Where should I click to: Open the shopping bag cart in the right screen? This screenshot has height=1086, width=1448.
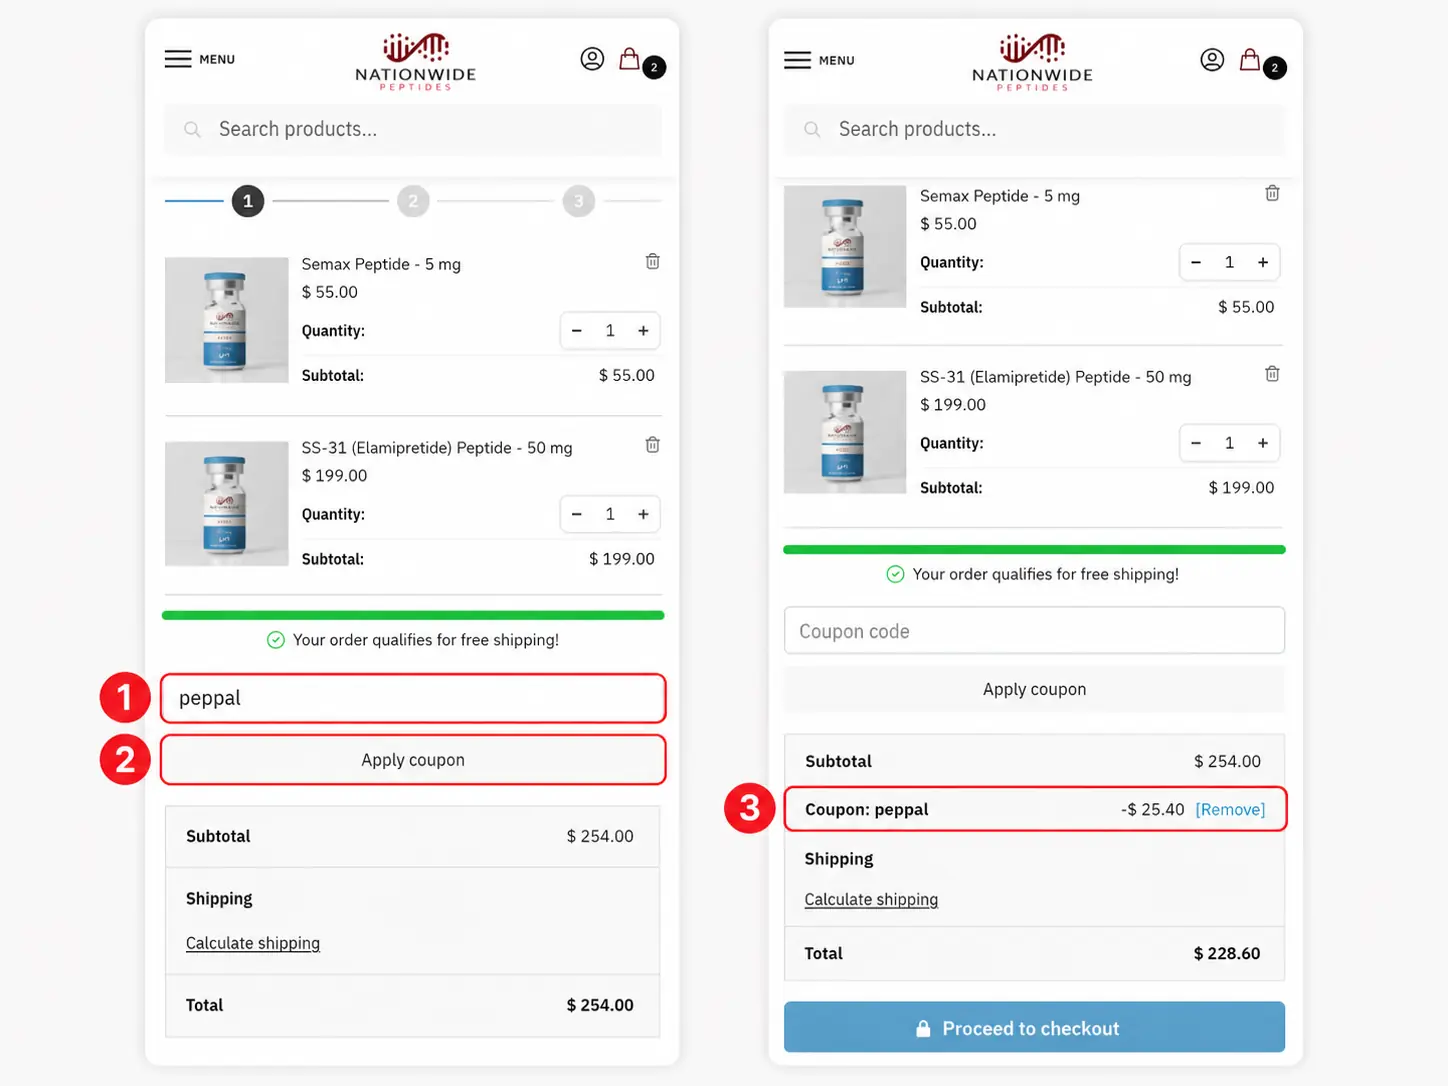(x=1250, y=60)
